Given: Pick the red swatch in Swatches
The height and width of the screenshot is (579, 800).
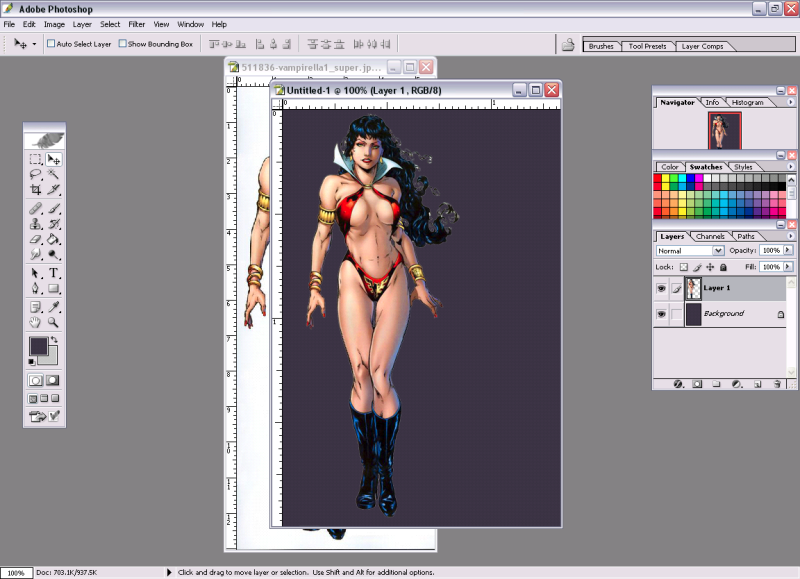Looking at the screenshot, I should click(x=657, y=178).
